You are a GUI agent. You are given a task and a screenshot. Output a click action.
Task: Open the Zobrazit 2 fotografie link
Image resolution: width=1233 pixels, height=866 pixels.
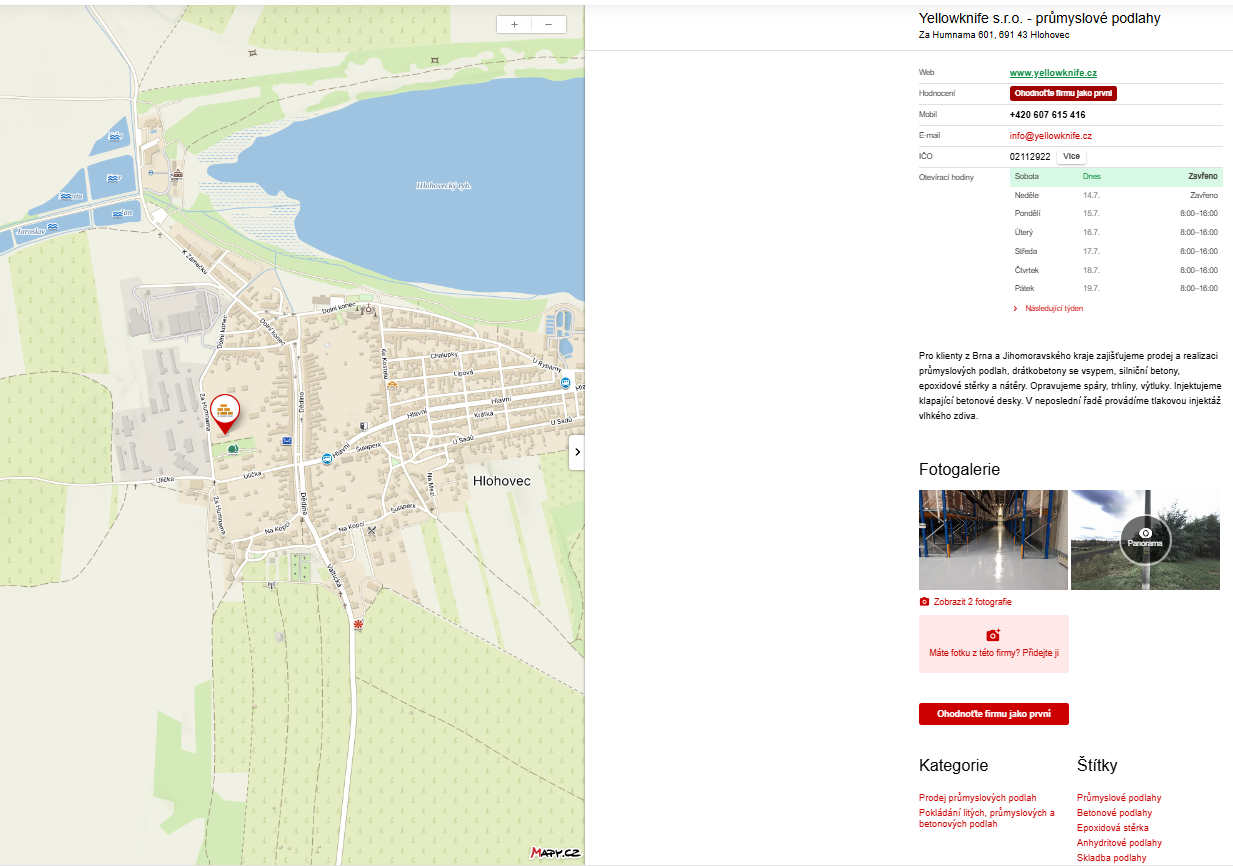click(972, 602)
